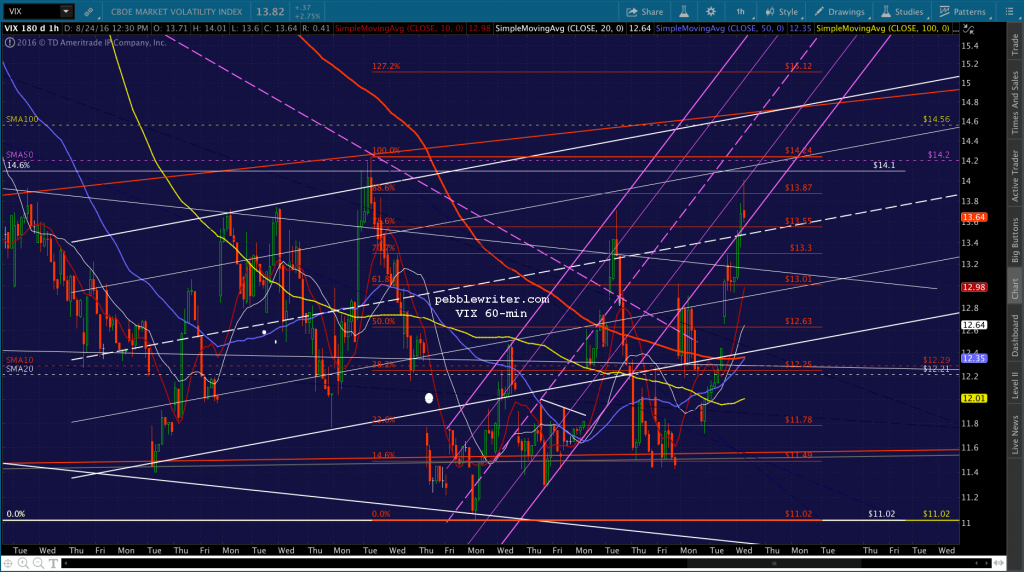This screenshot has width=1024, height=572.
Task: Click the scrollbar rightmost arrow
Action: (x=985, y=563)
